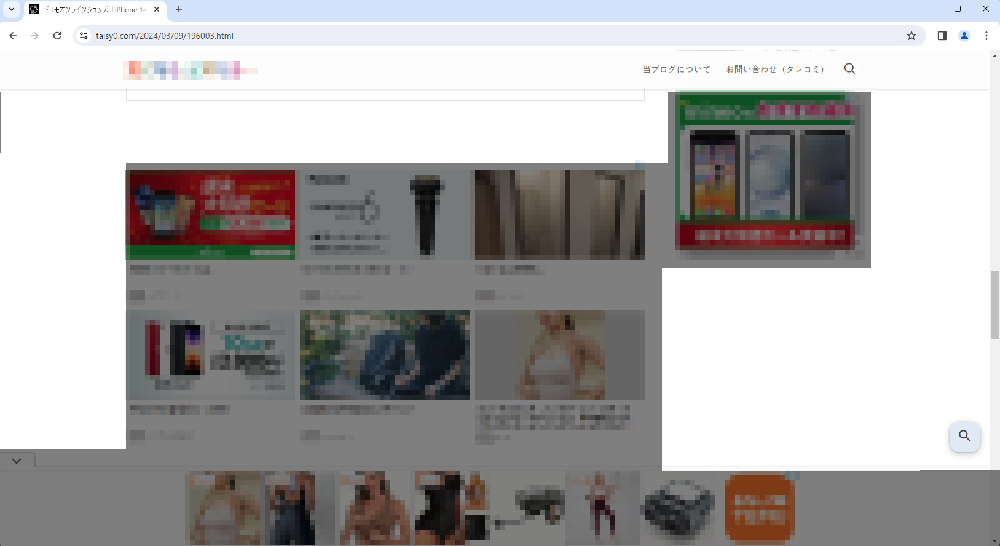Open the orange TEMU ad at bottom
This screenshot has width=1000, height=546.
click(759, 508)
